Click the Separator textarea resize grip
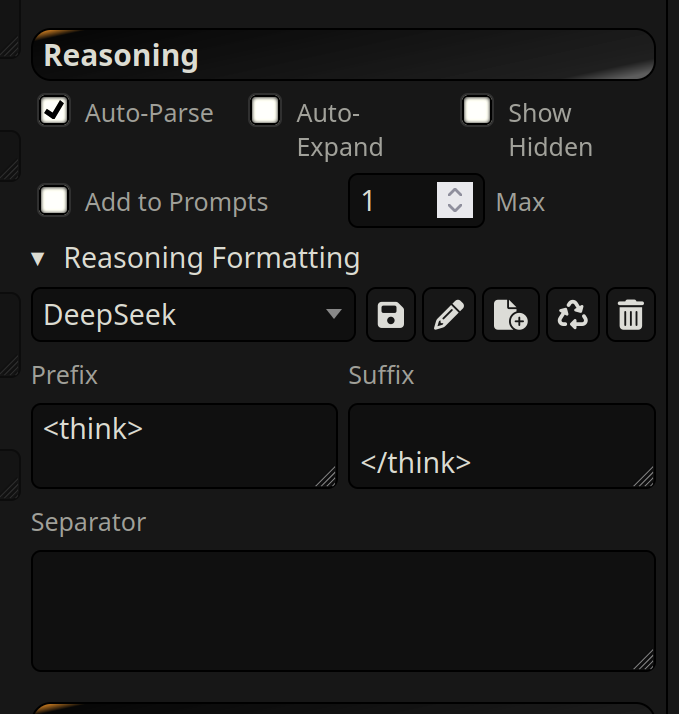679x714 pixels. tap(645, 660)
